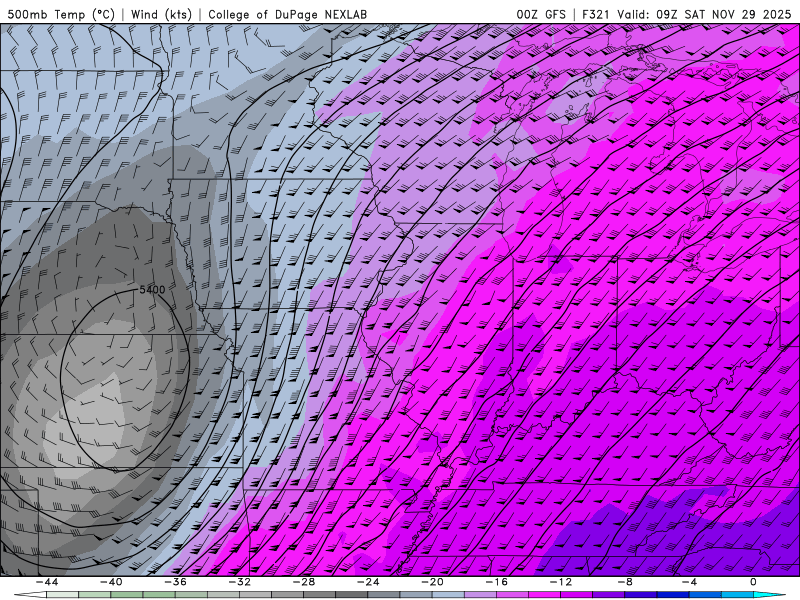Click the "00Z GFS" model run label
Image resolution: width=800 pixels, height=600 pixels.
coord(541,14)
